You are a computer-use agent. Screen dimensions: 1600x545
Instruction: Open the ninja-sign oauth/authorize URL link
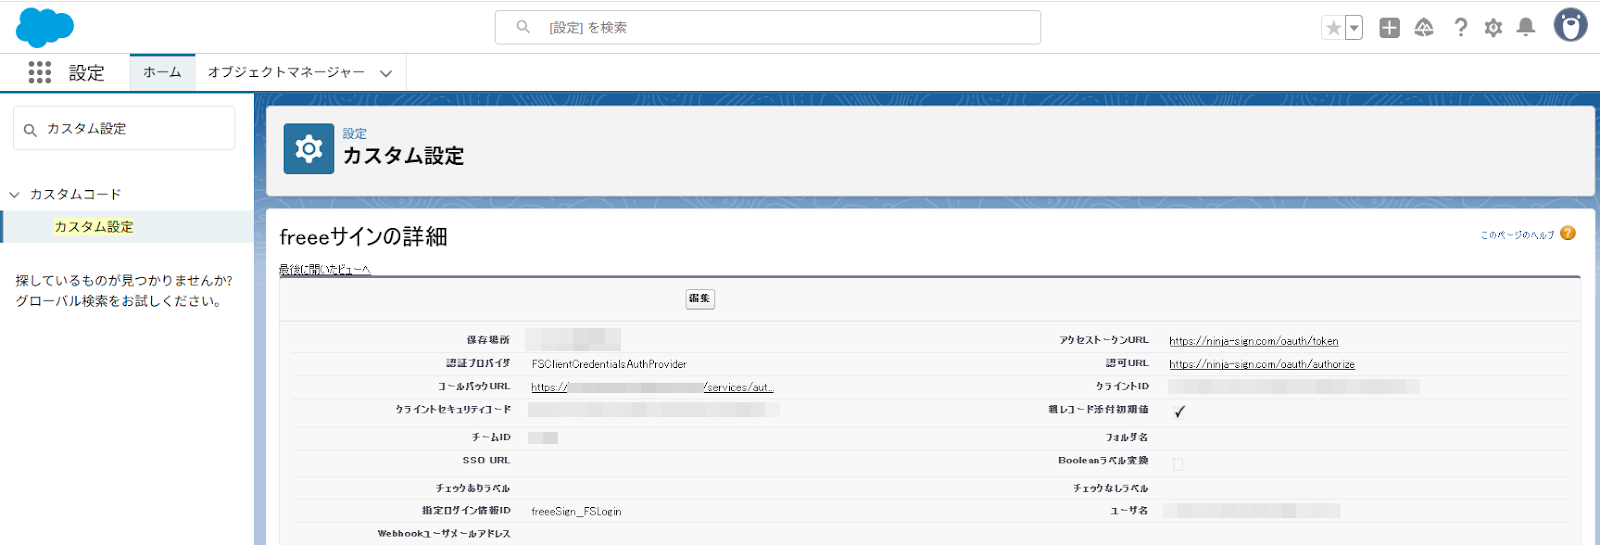tap(1262, 364)
